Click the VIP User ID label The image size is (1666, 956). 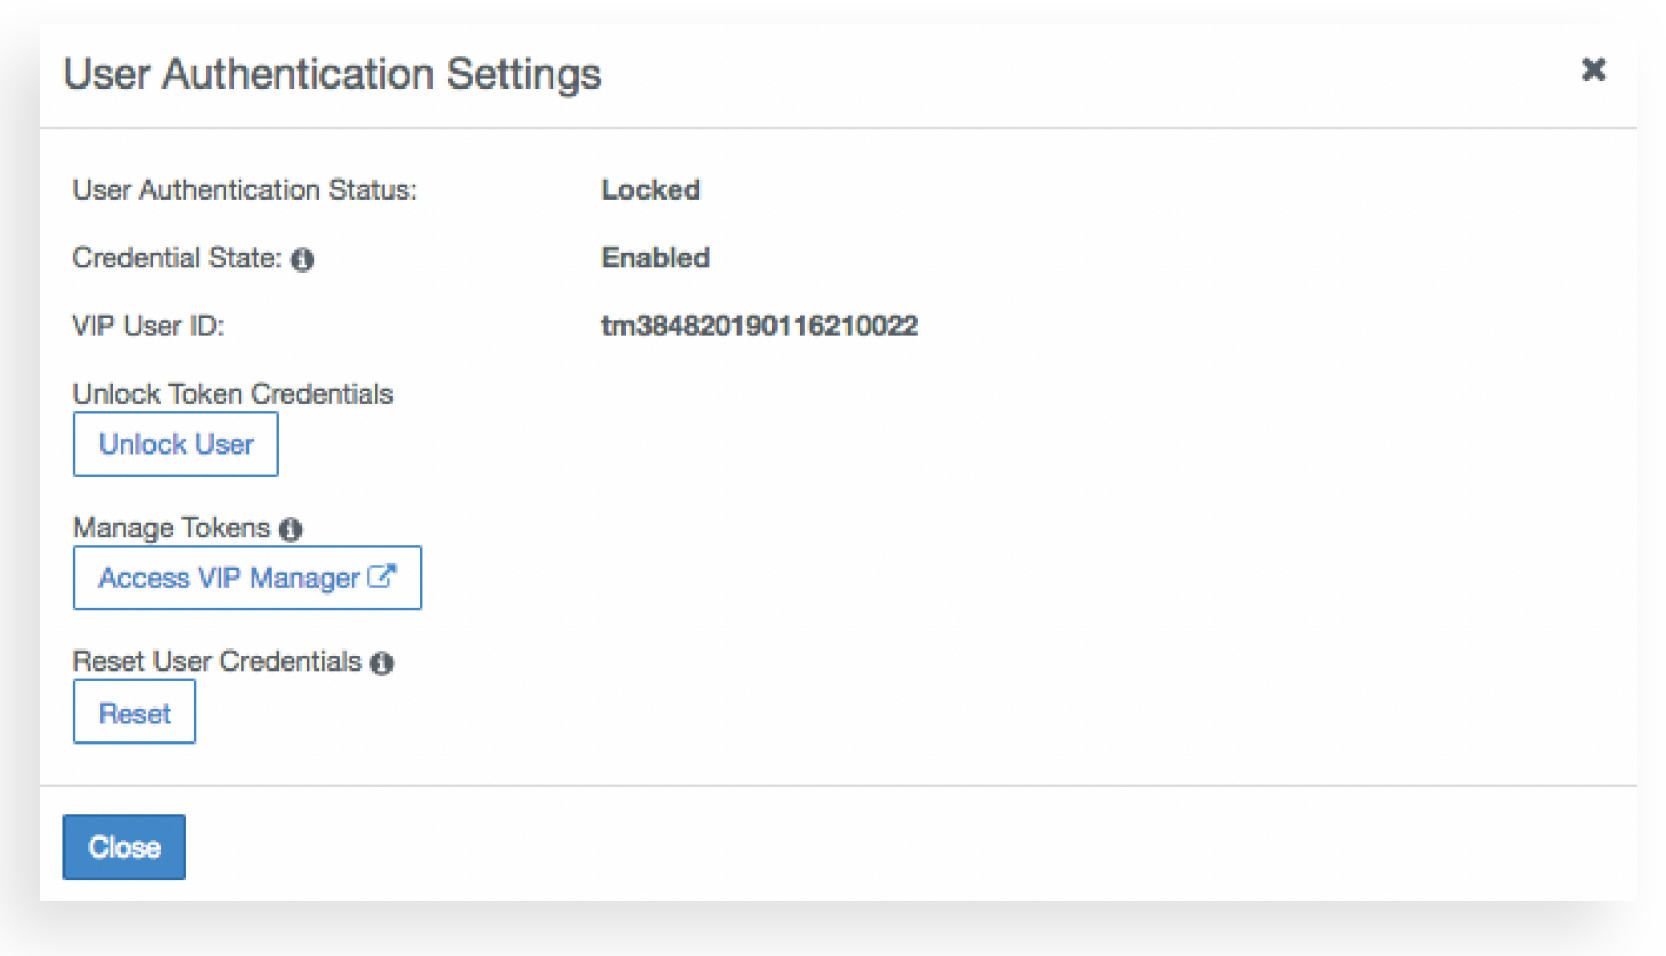click(x=148, y=326)
